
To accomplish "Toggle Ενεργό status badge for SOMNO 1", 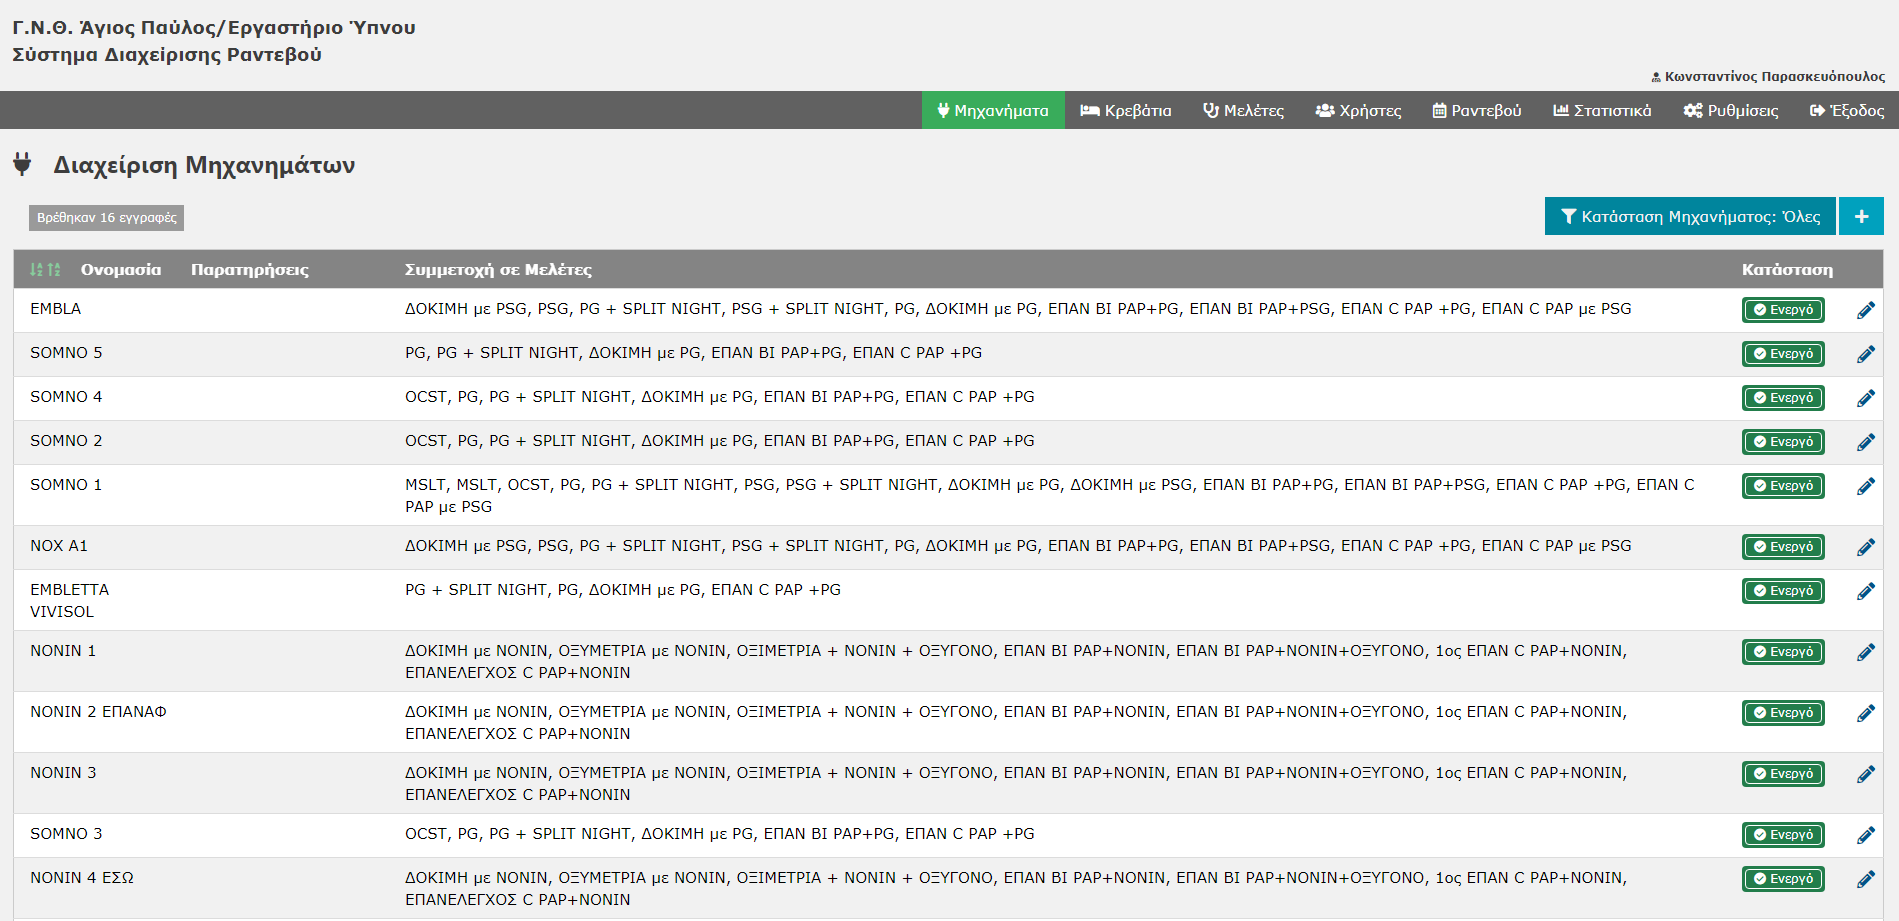I will coord(1783,486).
